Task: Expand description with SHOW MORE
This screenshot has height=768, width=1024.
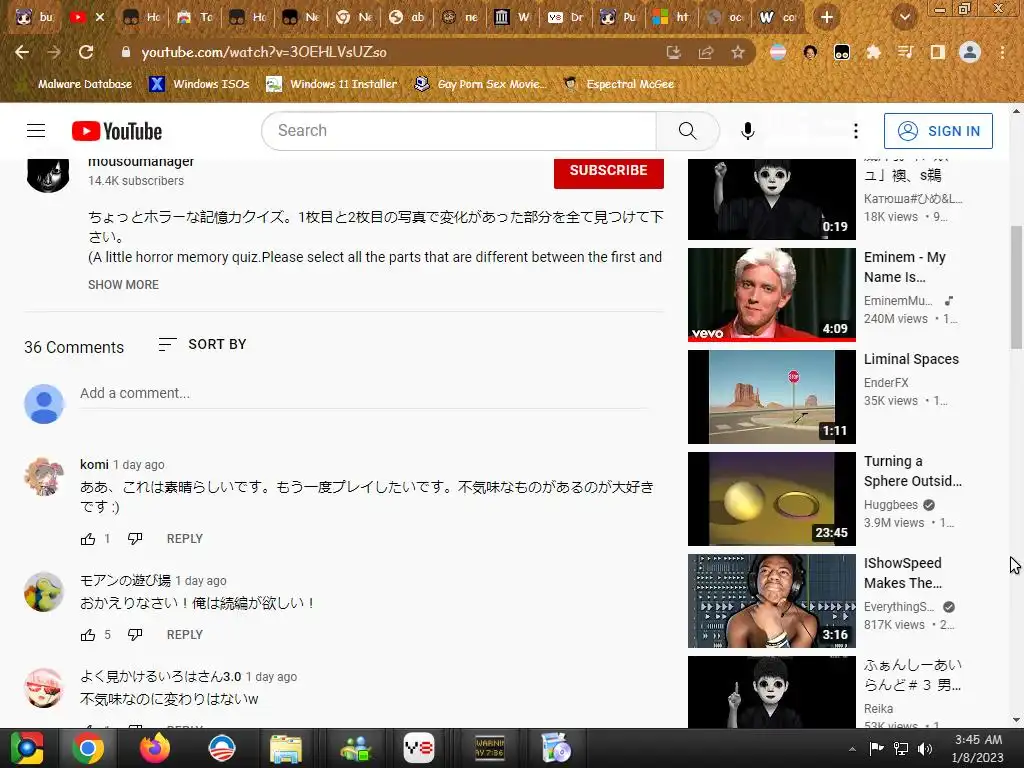Action: tap(123, 285)
